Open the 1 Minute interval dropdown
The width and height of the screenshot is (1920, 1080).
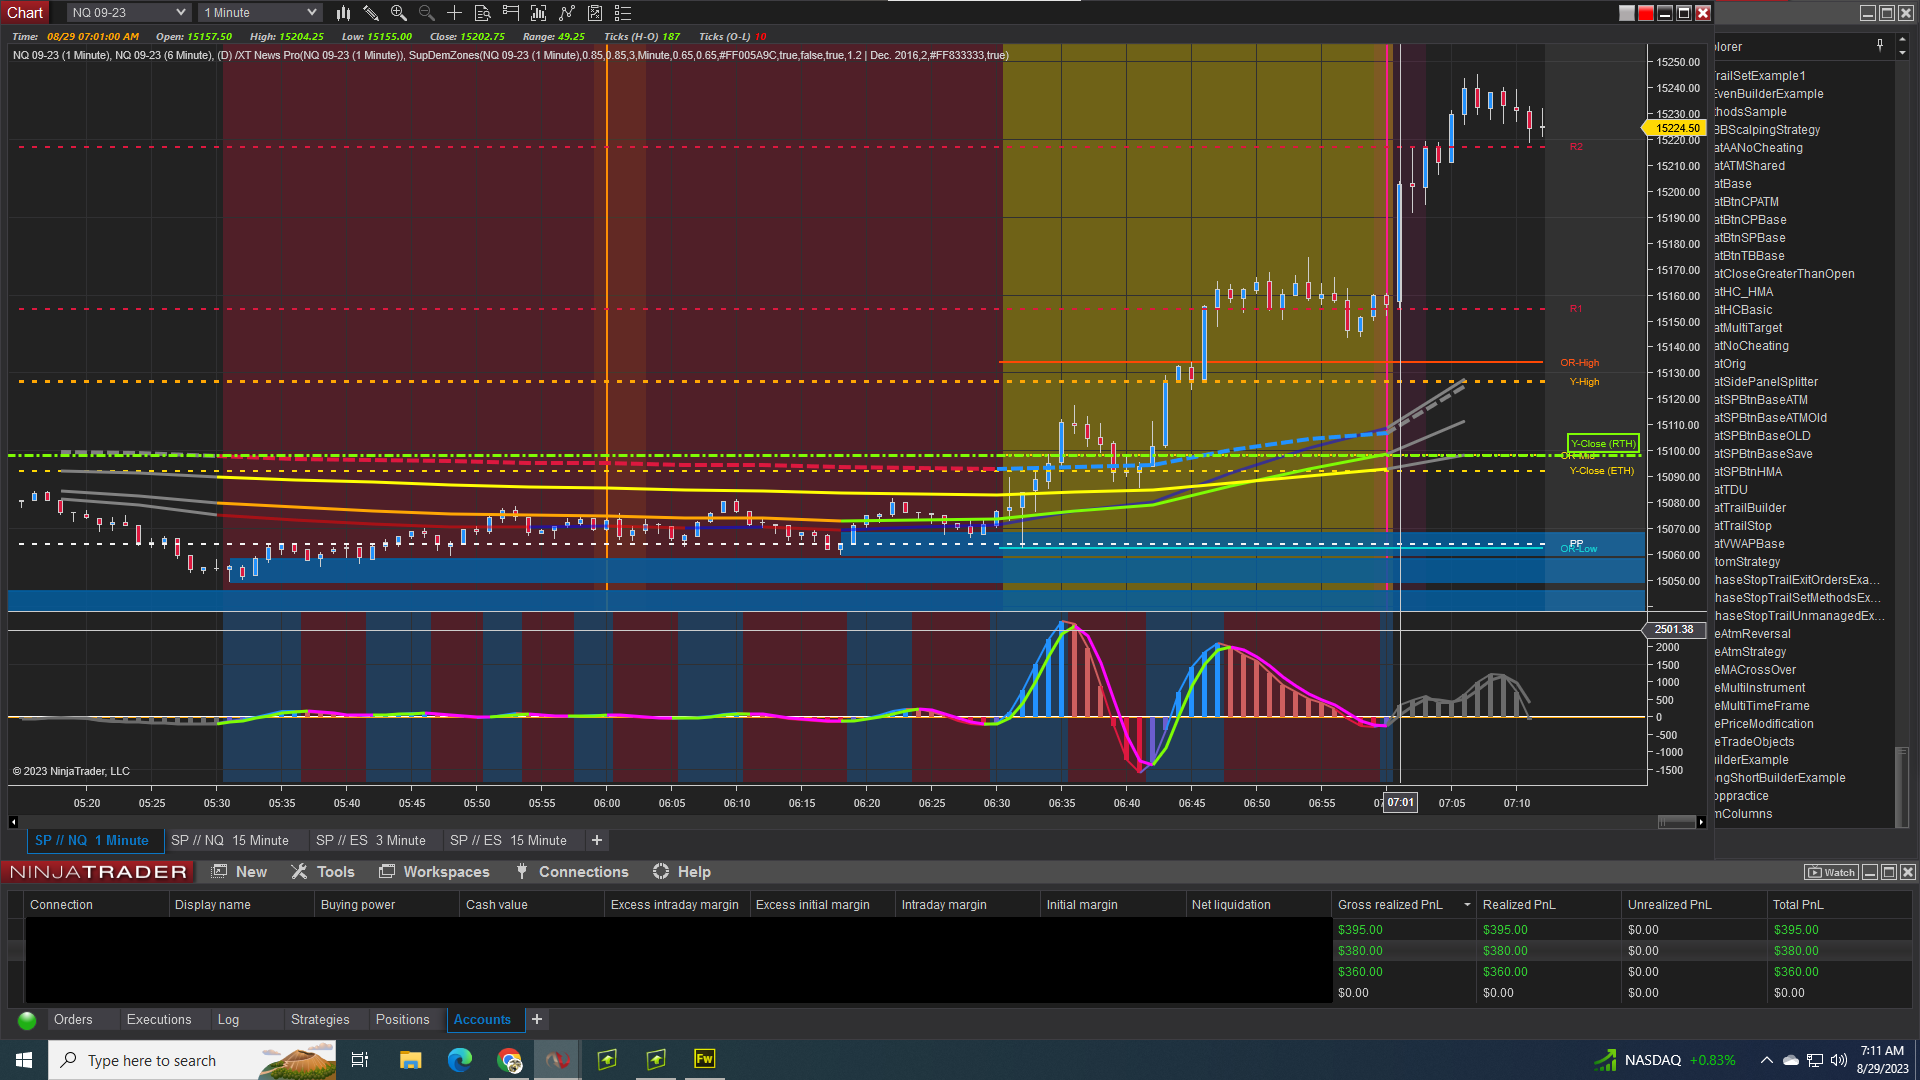click(x=260, y=13)
